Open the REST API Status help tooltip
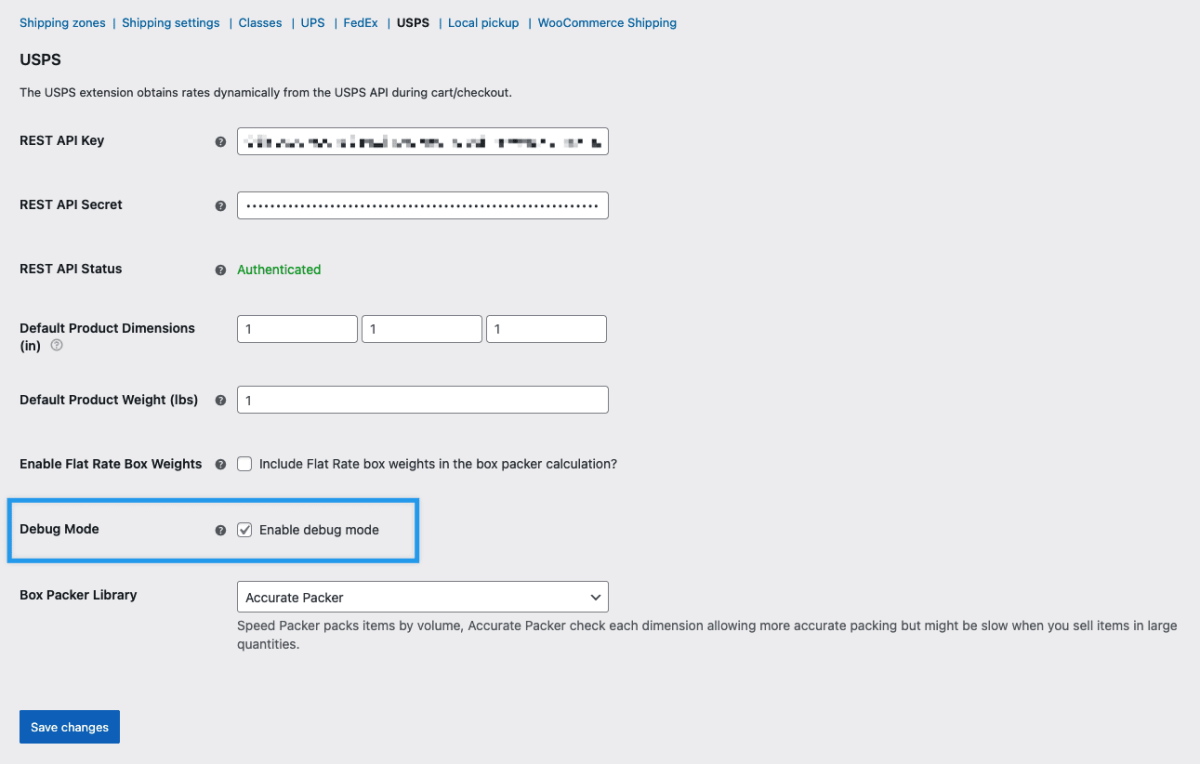 click(220, 269)
